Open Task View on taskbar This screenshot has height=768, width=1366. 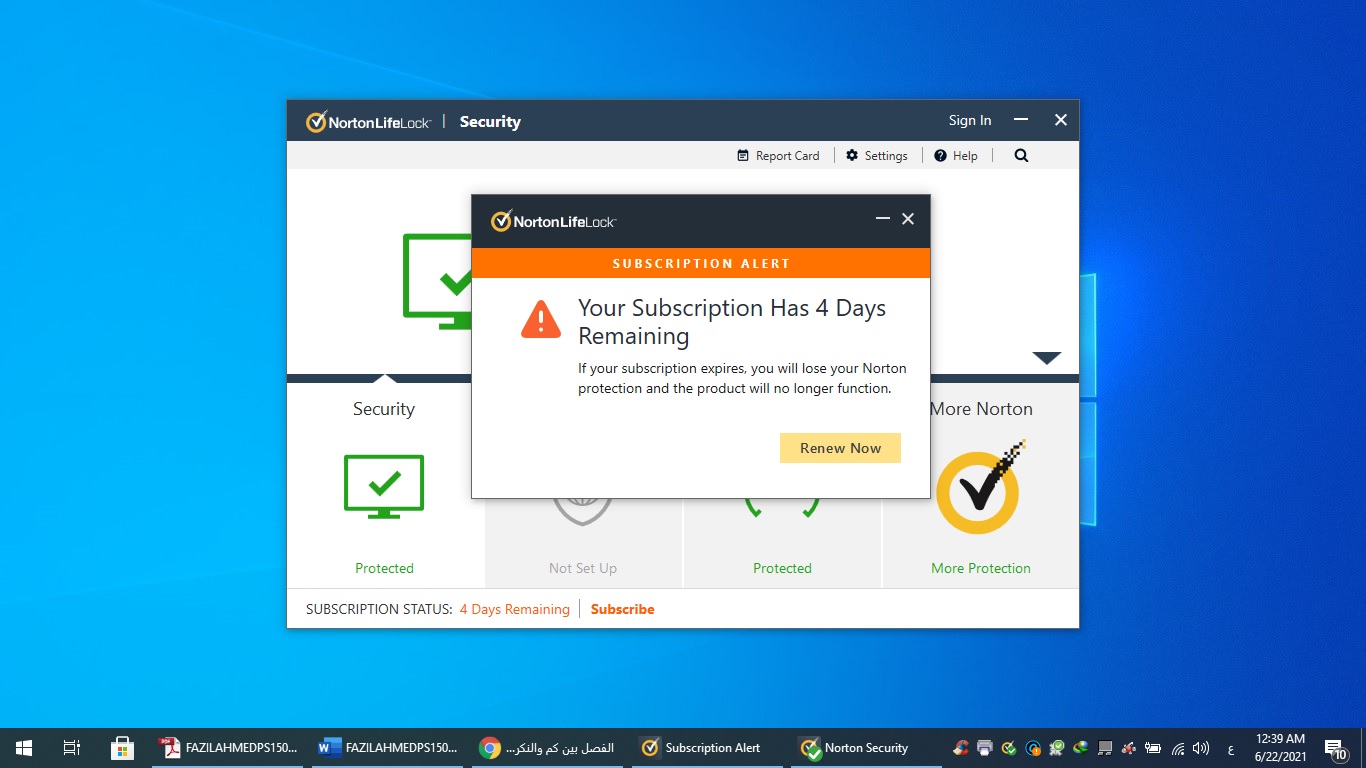tap(71, 748)
